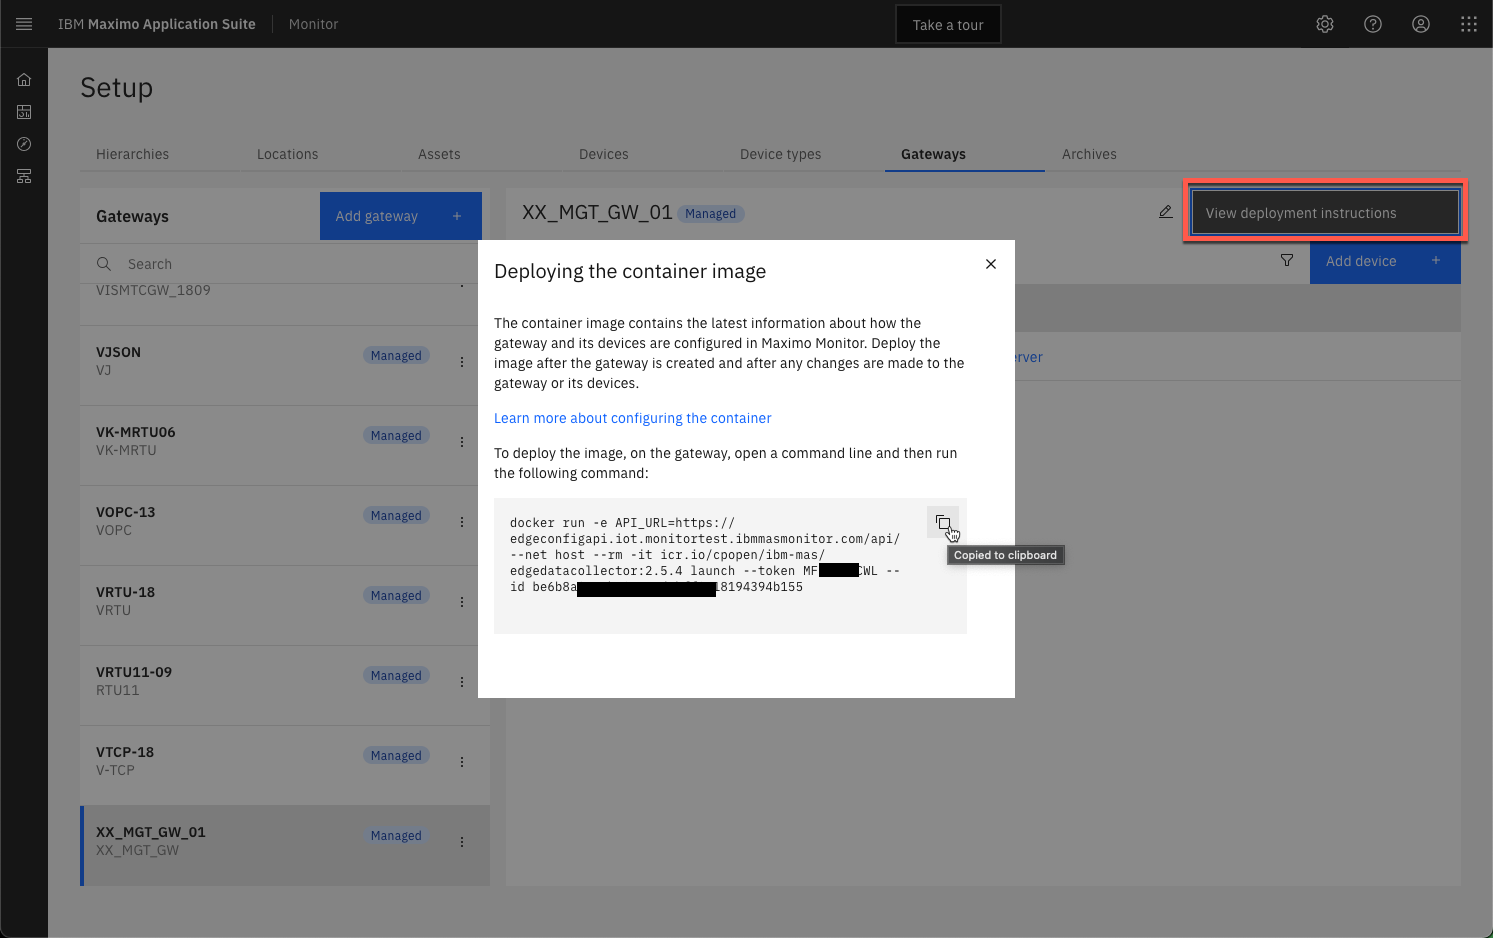Copy the docker command to clipboard
Viewport: 1493px width, 938px height.
tap(943, 522)
